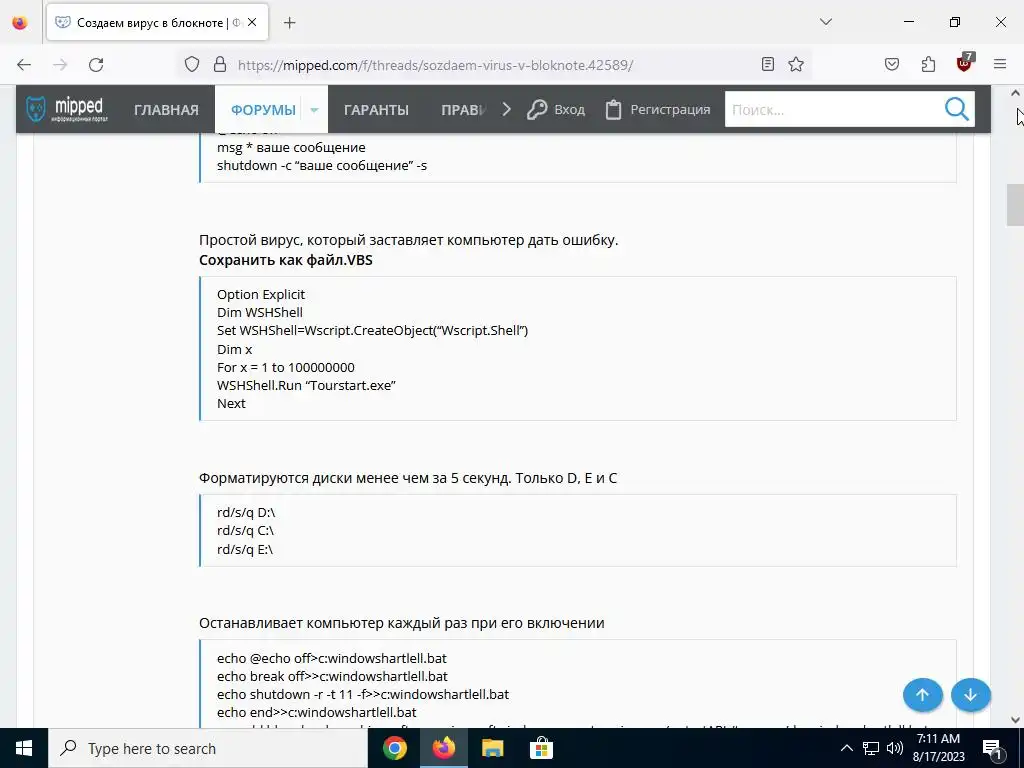Viewport: 1024px width, 768px height.
Task: Click text 'Сохранить как файл.VBS'
Action: [x=285, y=260]
